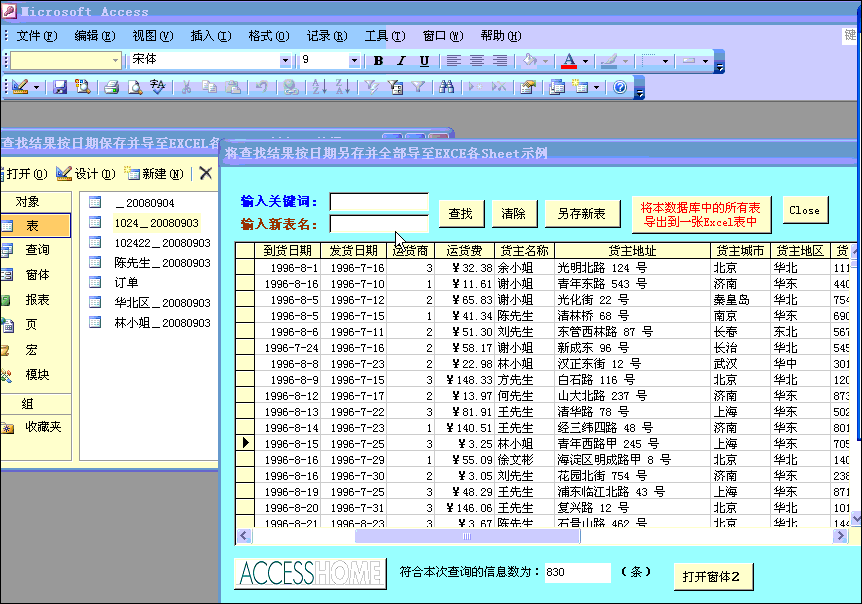This screenshot has height=604, width=862.
Task: Sort ascending with the A-Z icon
Action: coord(318,87)
